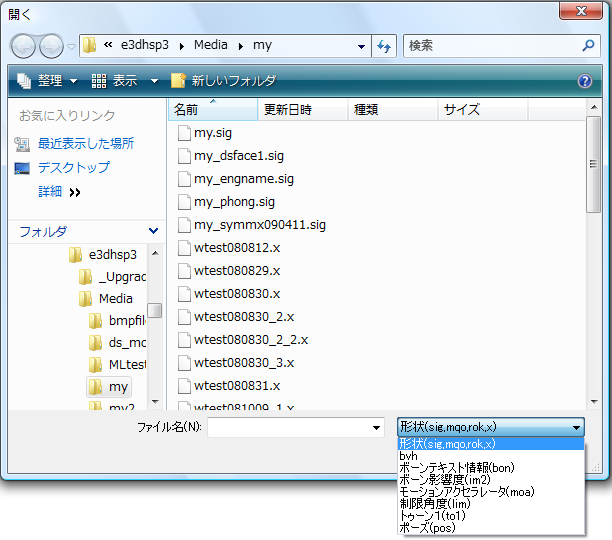Click the サイズ column header

click(462, 109)
